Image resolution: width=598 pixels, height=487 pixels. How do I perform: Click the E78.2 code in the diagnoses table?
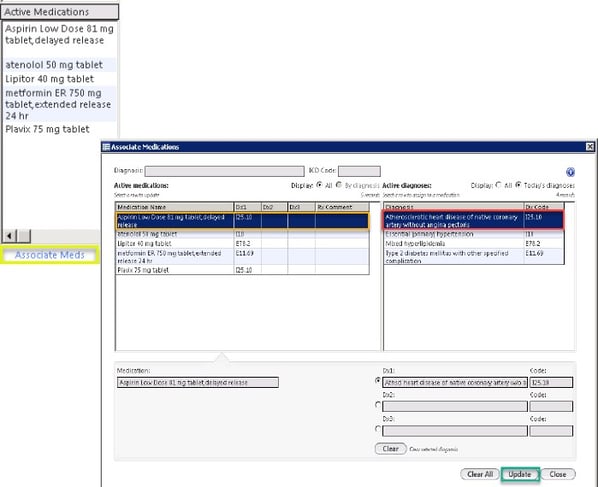pos(533,243)
